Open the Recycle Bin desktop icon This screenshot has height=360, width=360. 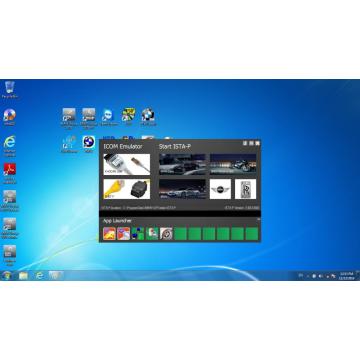tap(10, 89)
